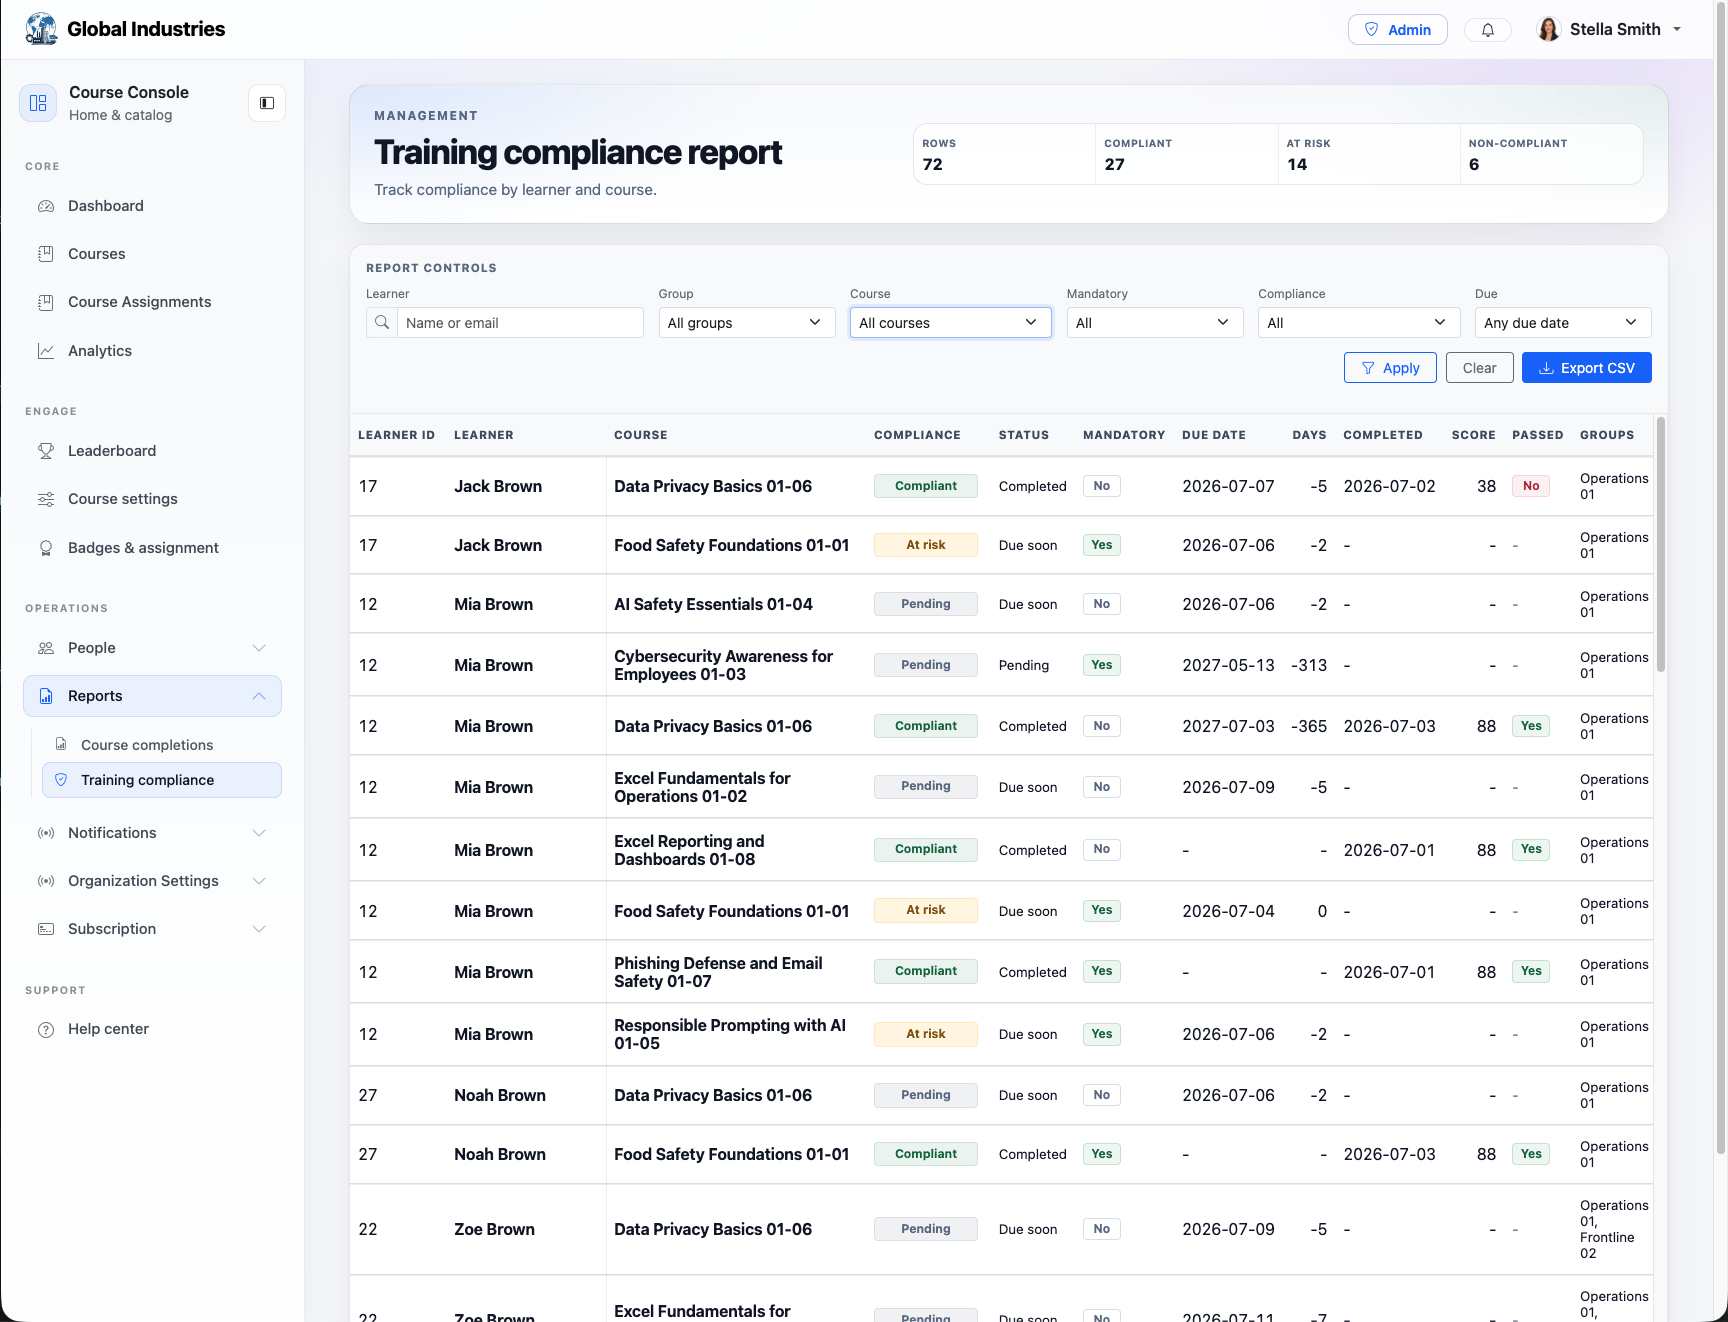
Task: Click the Organization Settings broadcast icon
Action: click(46, 881)
